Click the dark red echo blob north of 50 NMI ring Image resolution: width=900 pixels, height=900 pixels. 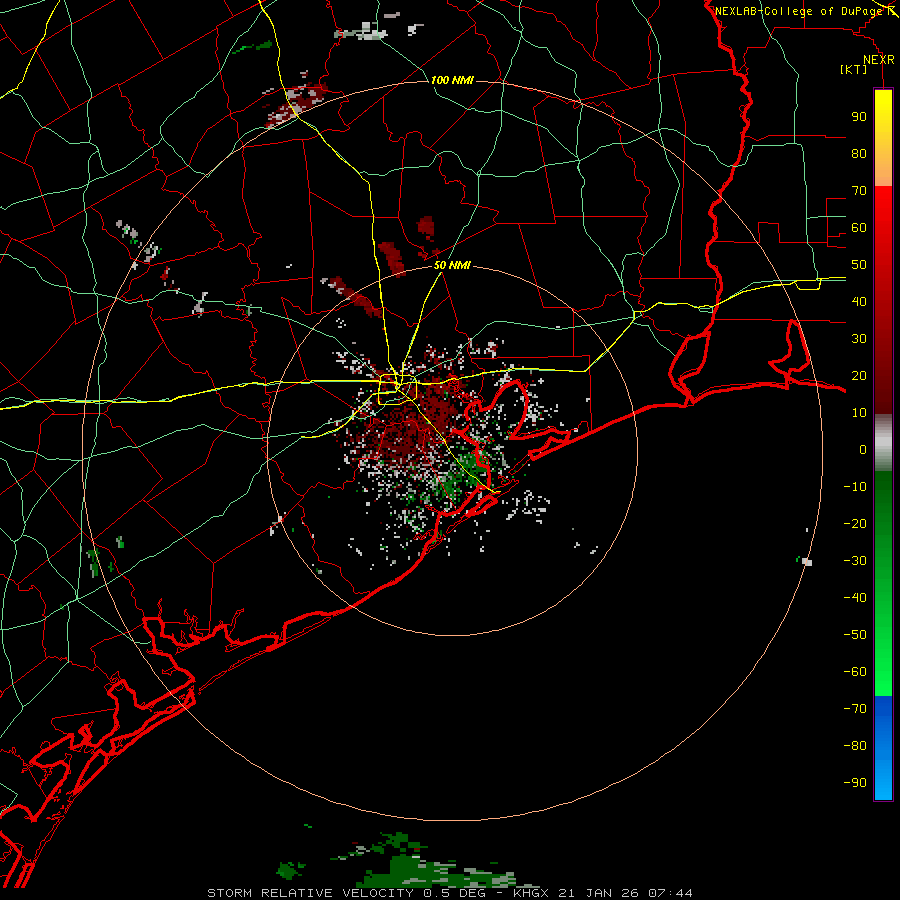click(426, 227)
